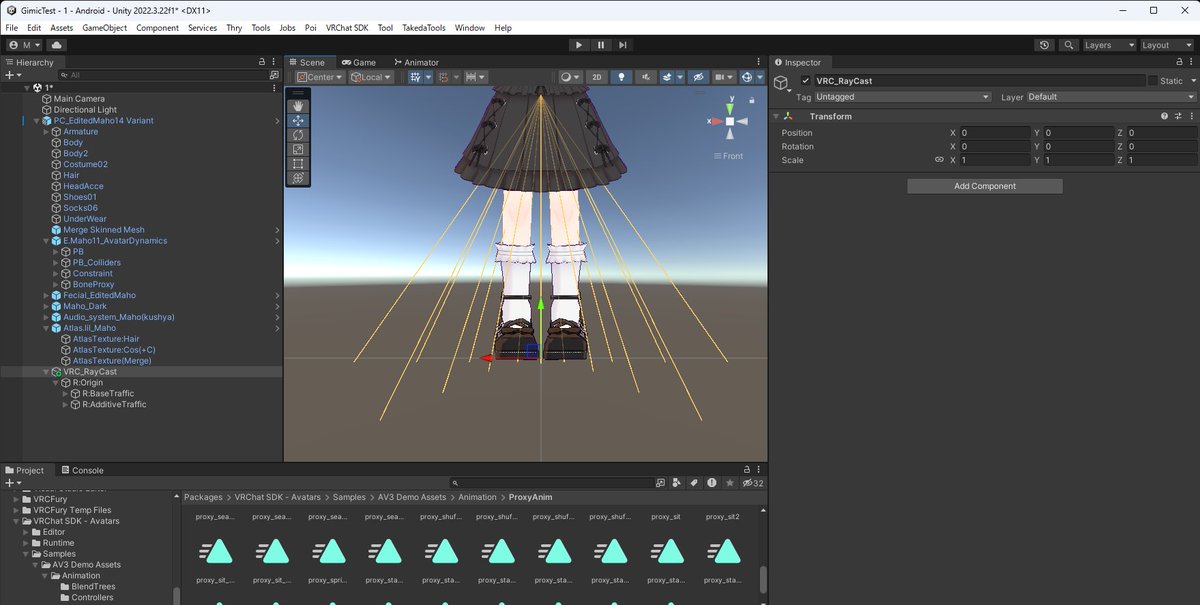Open the Center pivot mode dropdown
The width and height of the screenshot is (1200, 605).
tap(320, 77)
